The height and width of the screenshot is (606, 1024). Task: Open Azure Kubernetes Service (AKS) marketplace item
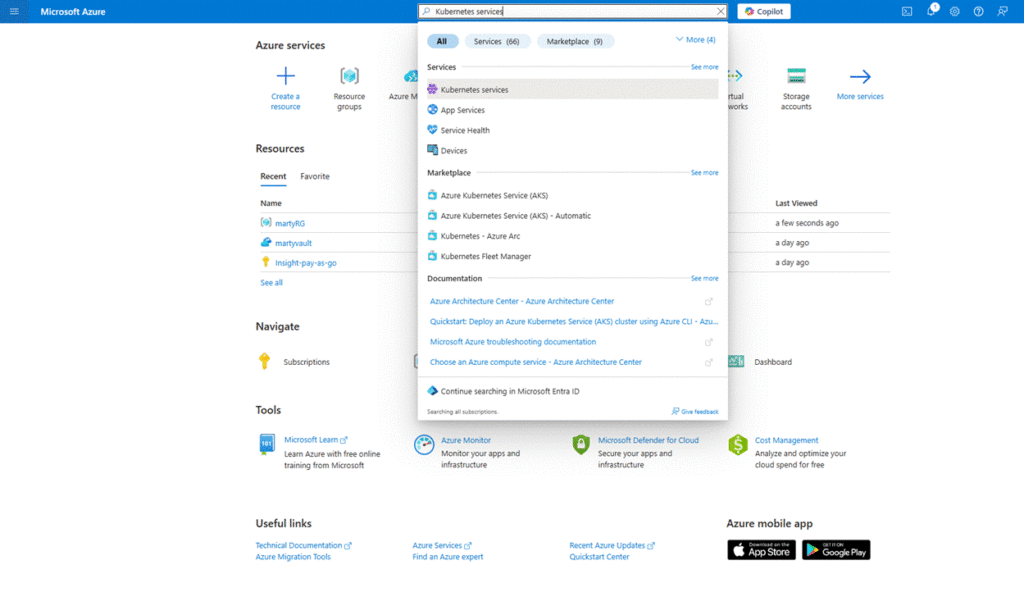click(494, 196)
